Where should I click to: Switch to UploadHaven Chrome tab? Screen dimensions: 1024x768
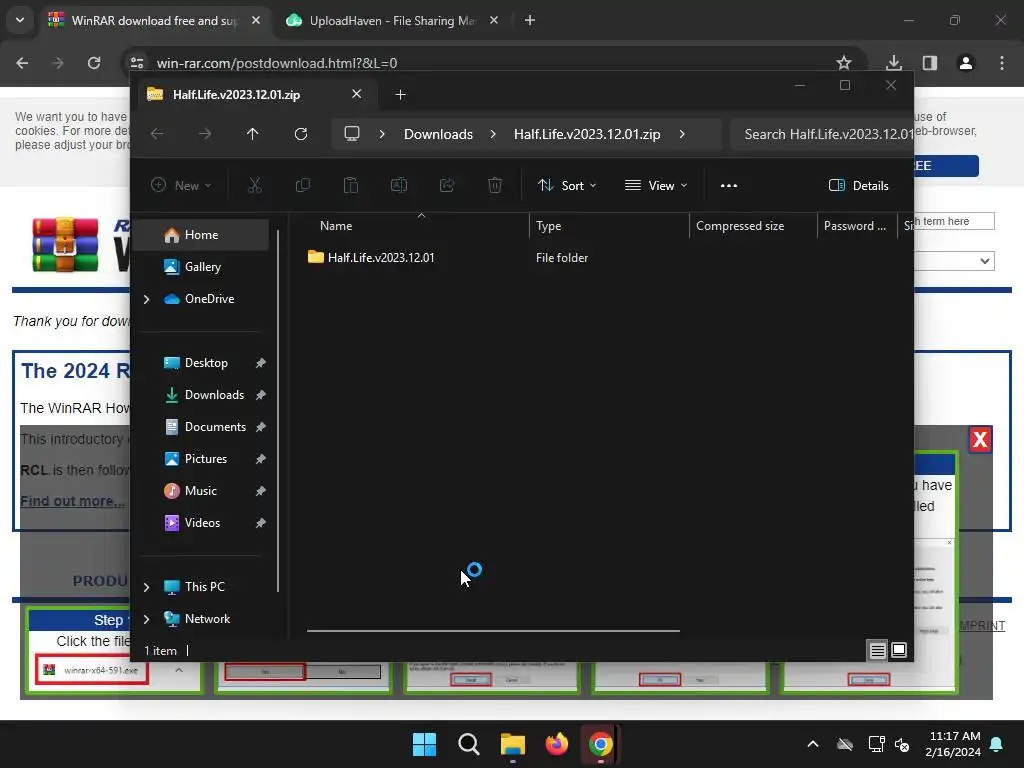click(392, 20)
